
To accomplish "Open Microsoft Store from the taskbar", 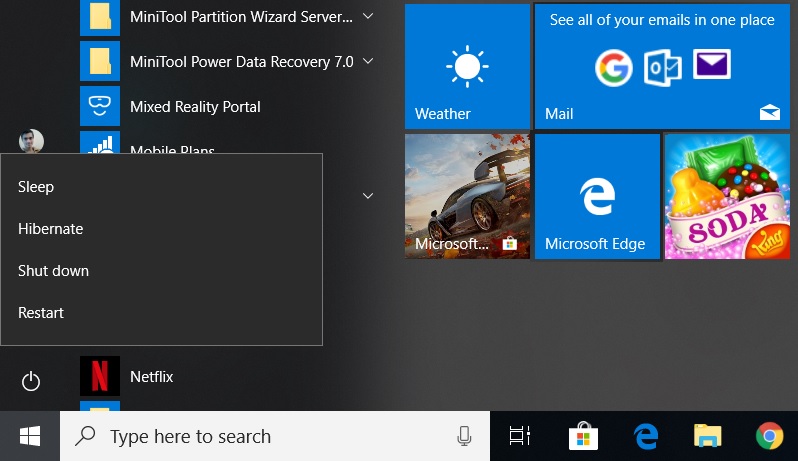I will click(583, 436).
